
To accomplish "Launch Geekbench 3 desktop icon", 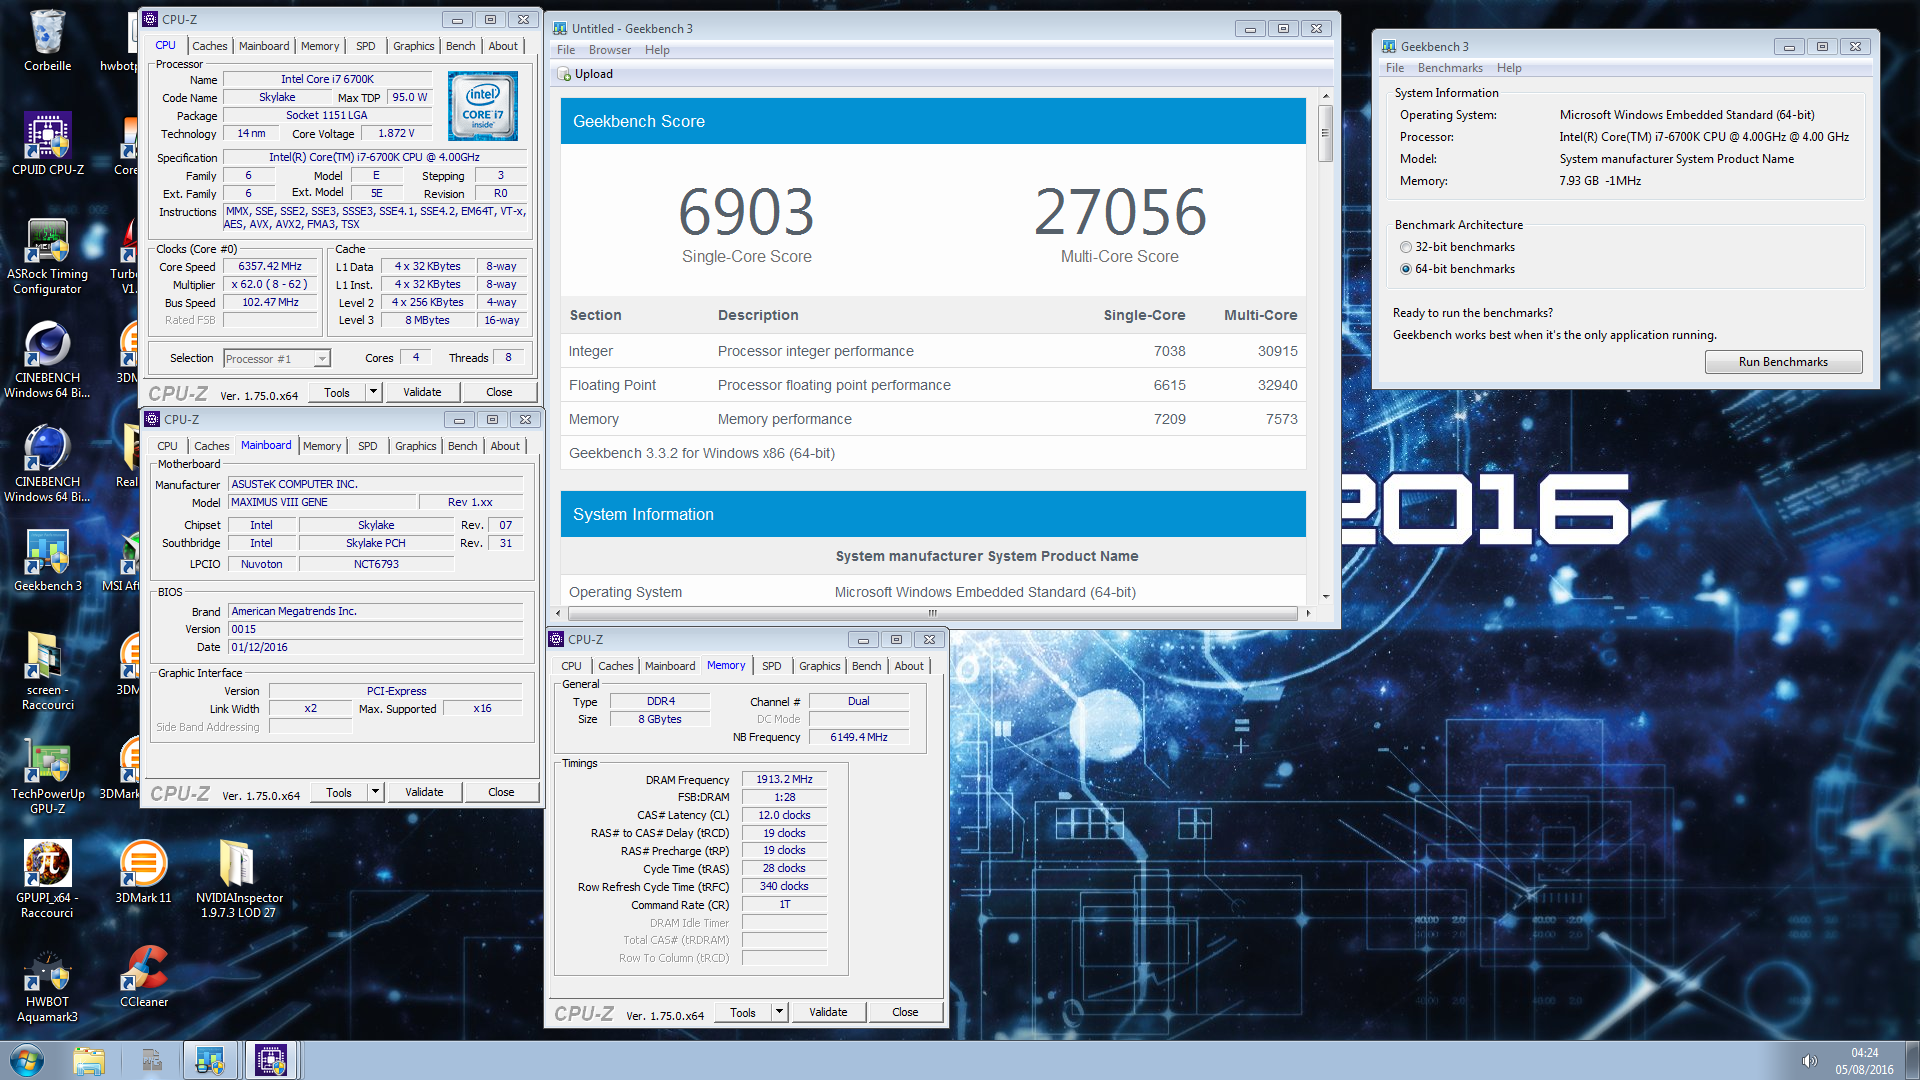I will [x=47, y=561].
